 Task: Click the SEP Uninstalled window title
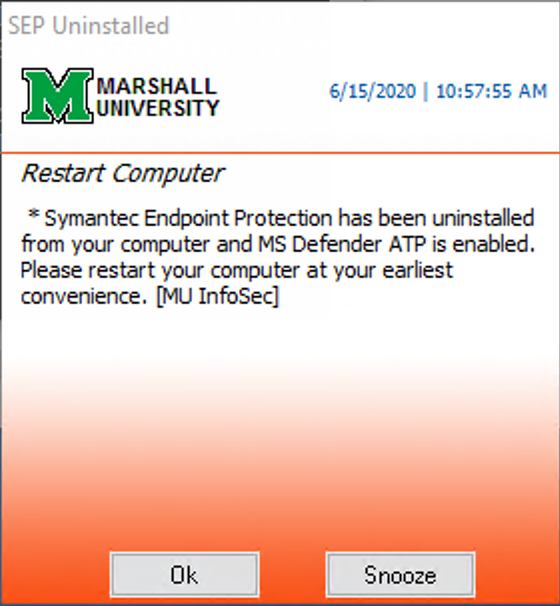89,26
